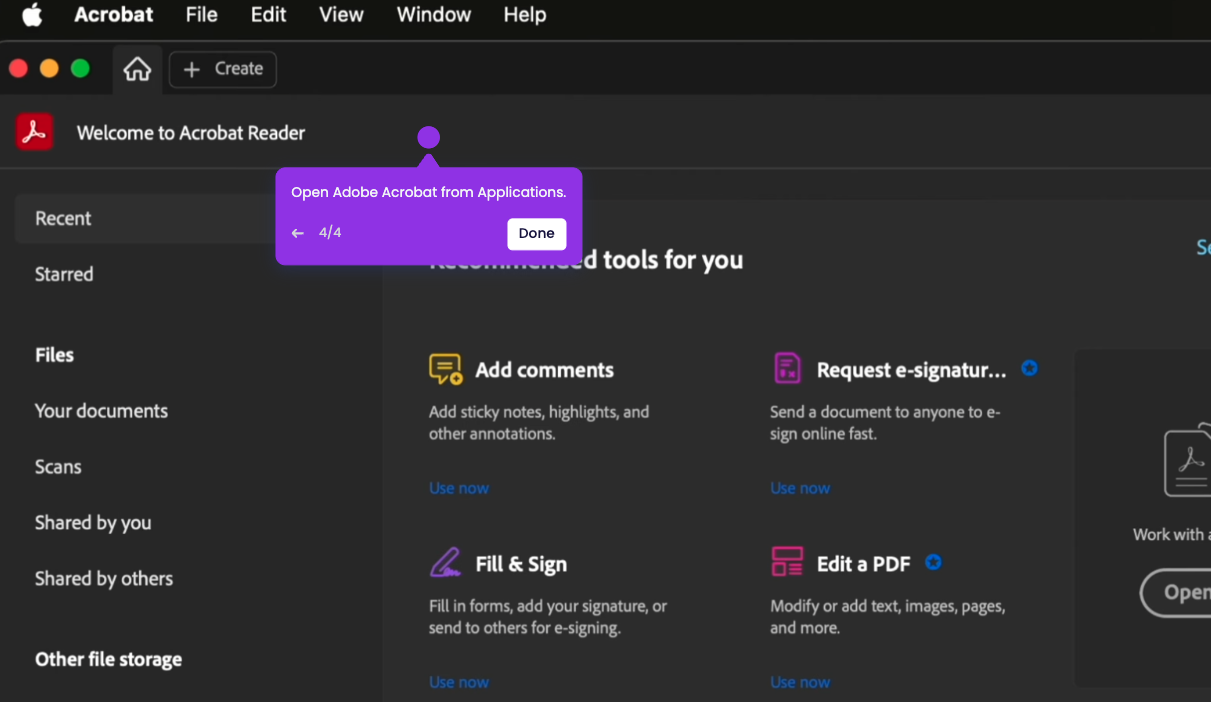The image size is (1211, 702).
Task: Click the Add comments icon
Action: (446, 369)
